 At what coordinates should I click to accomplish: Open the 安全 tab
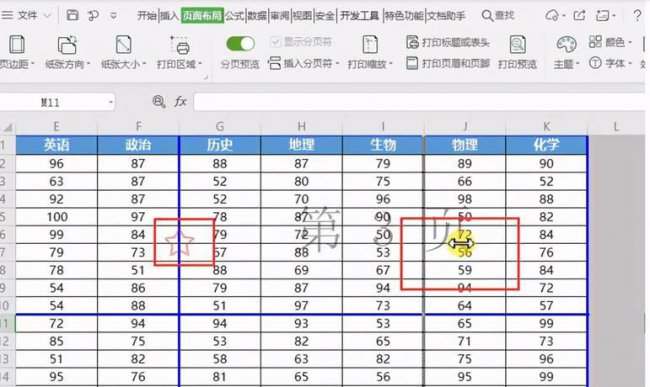click(x=325, y=16)
